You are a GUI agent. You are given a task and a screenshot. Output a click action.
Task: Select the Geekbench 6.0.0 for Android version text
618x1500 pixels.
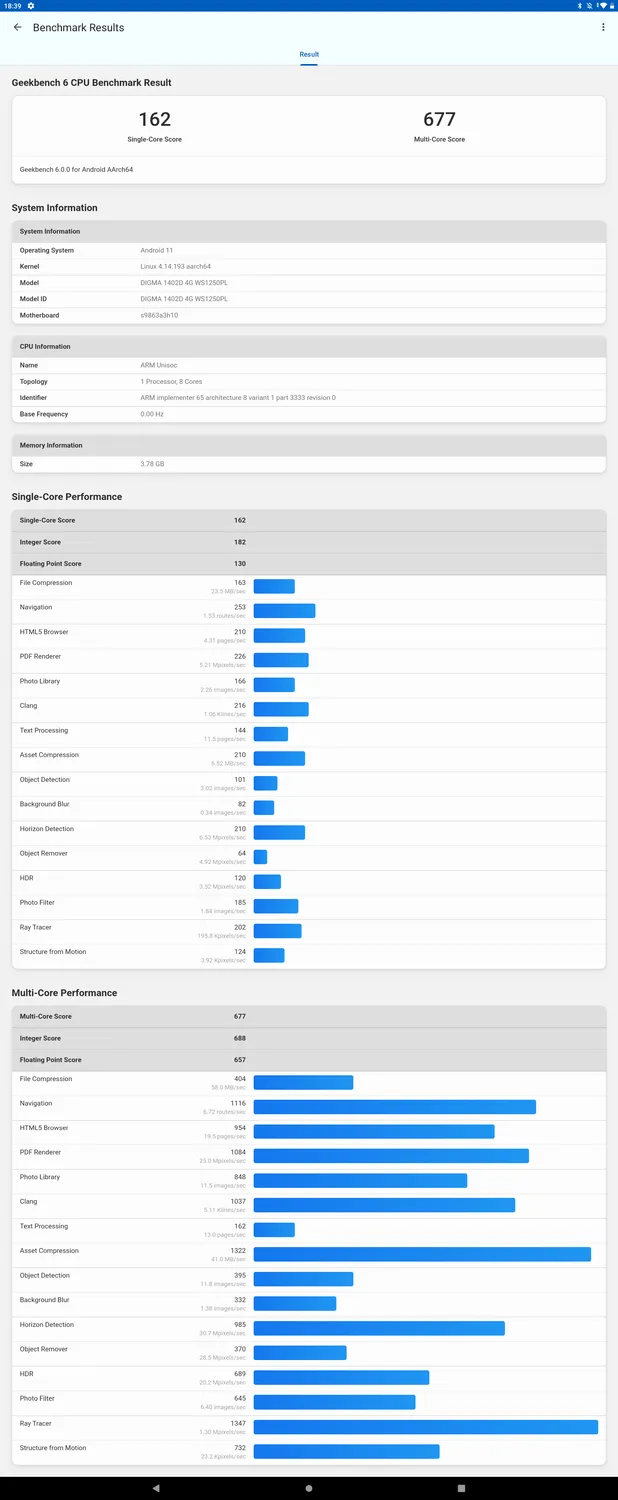coord(76,170)
